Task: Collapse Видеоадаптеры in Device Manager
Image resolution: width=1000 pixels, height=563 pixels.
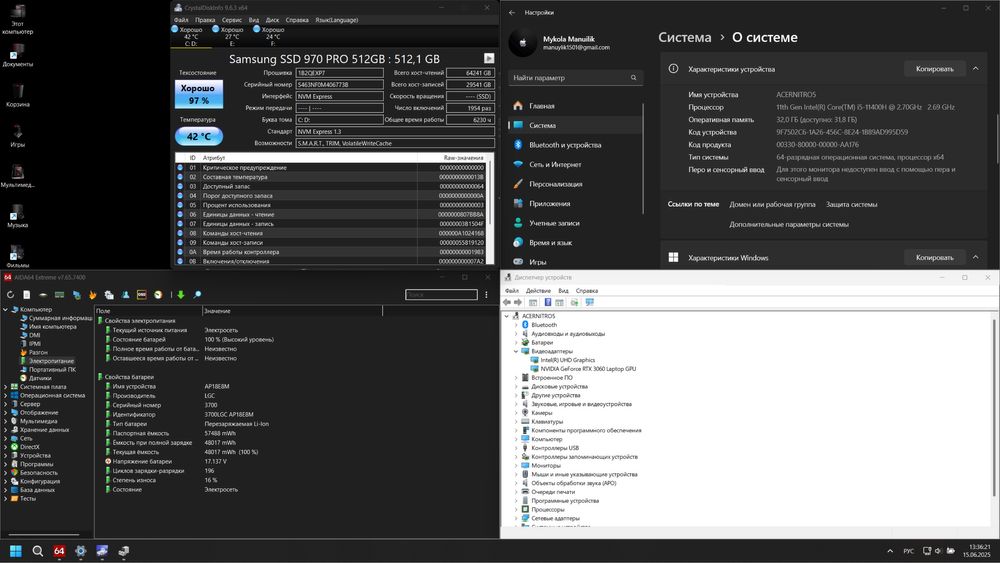Action: click(516, 351)
